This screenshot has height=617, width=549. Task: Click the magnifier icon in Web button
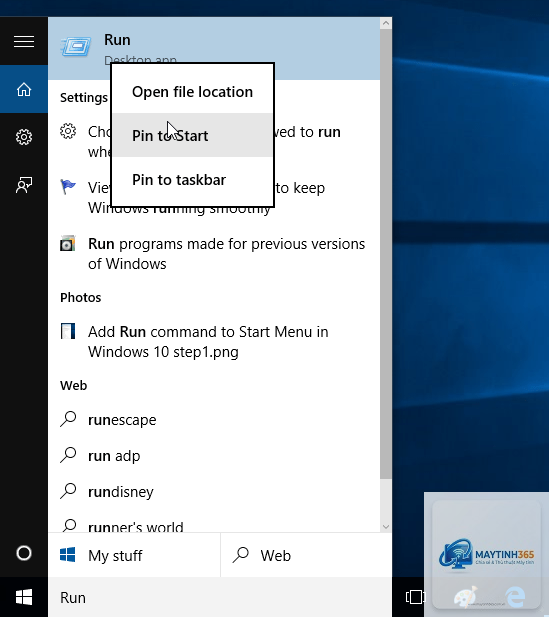point(240,555)
